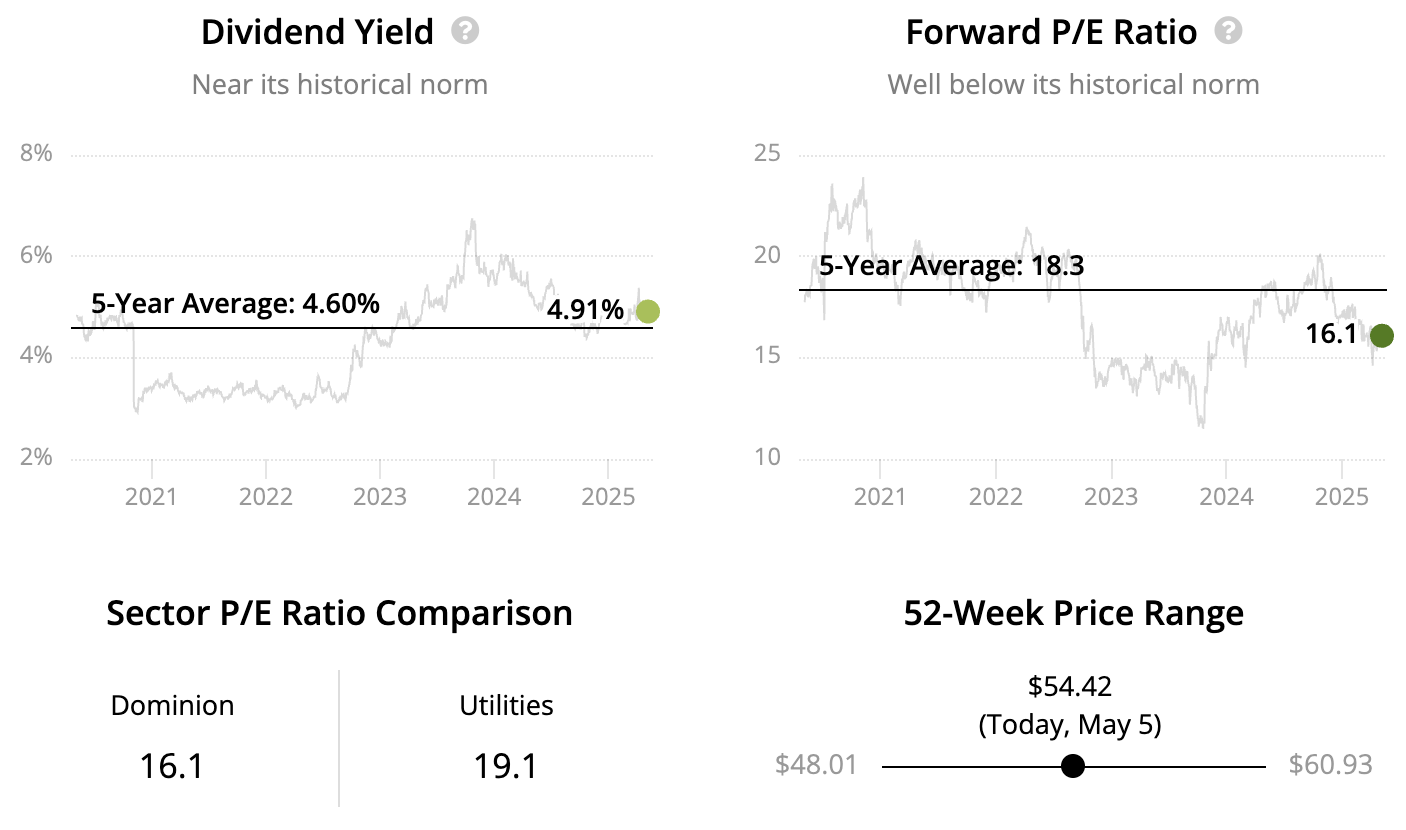1406x830 pixels.
Task: Click the Forward P/E Ratio chart title
Action: pyautogui.click(x=1051, y=32)
